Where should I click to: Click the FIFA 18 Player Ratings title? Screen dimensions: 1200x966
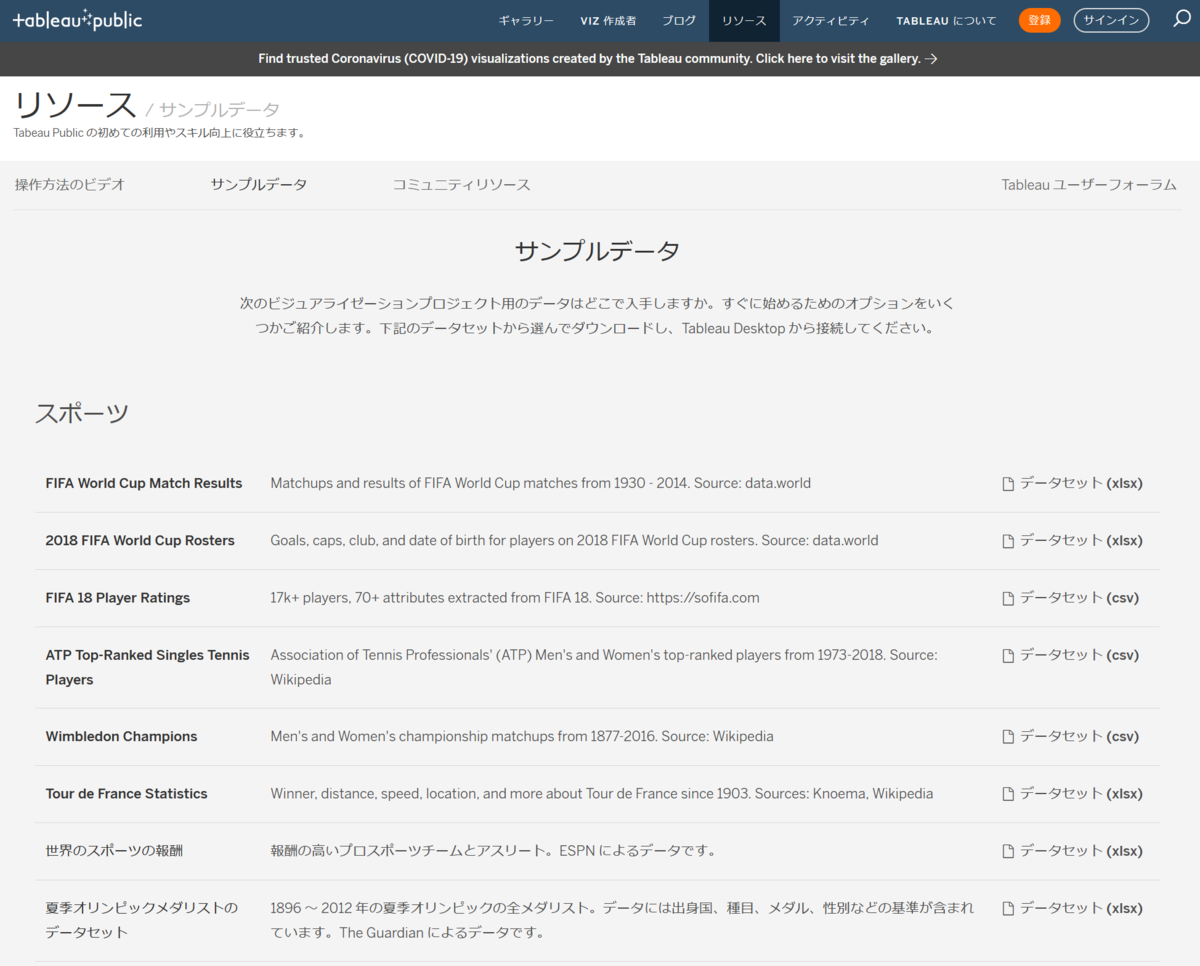point(118,598)
